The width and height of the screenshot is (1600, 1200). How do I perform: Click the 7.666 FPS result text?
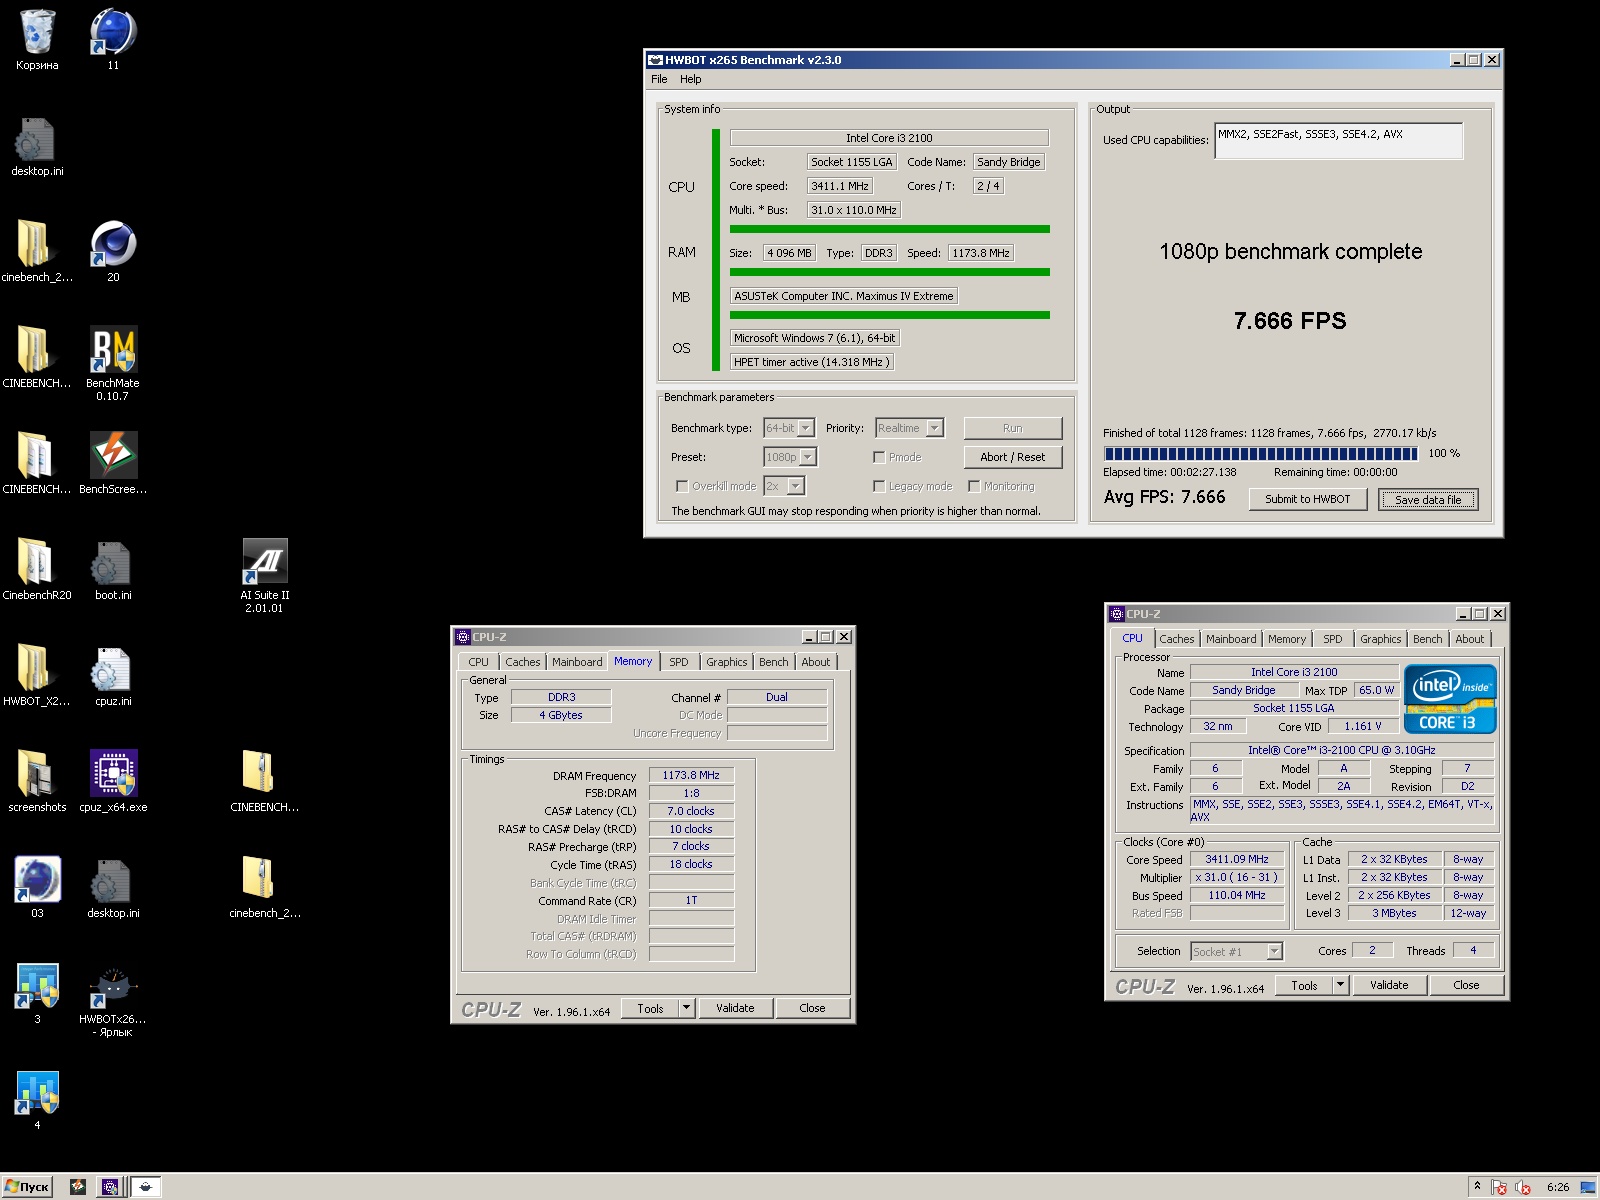click(x=1290, y=321)
